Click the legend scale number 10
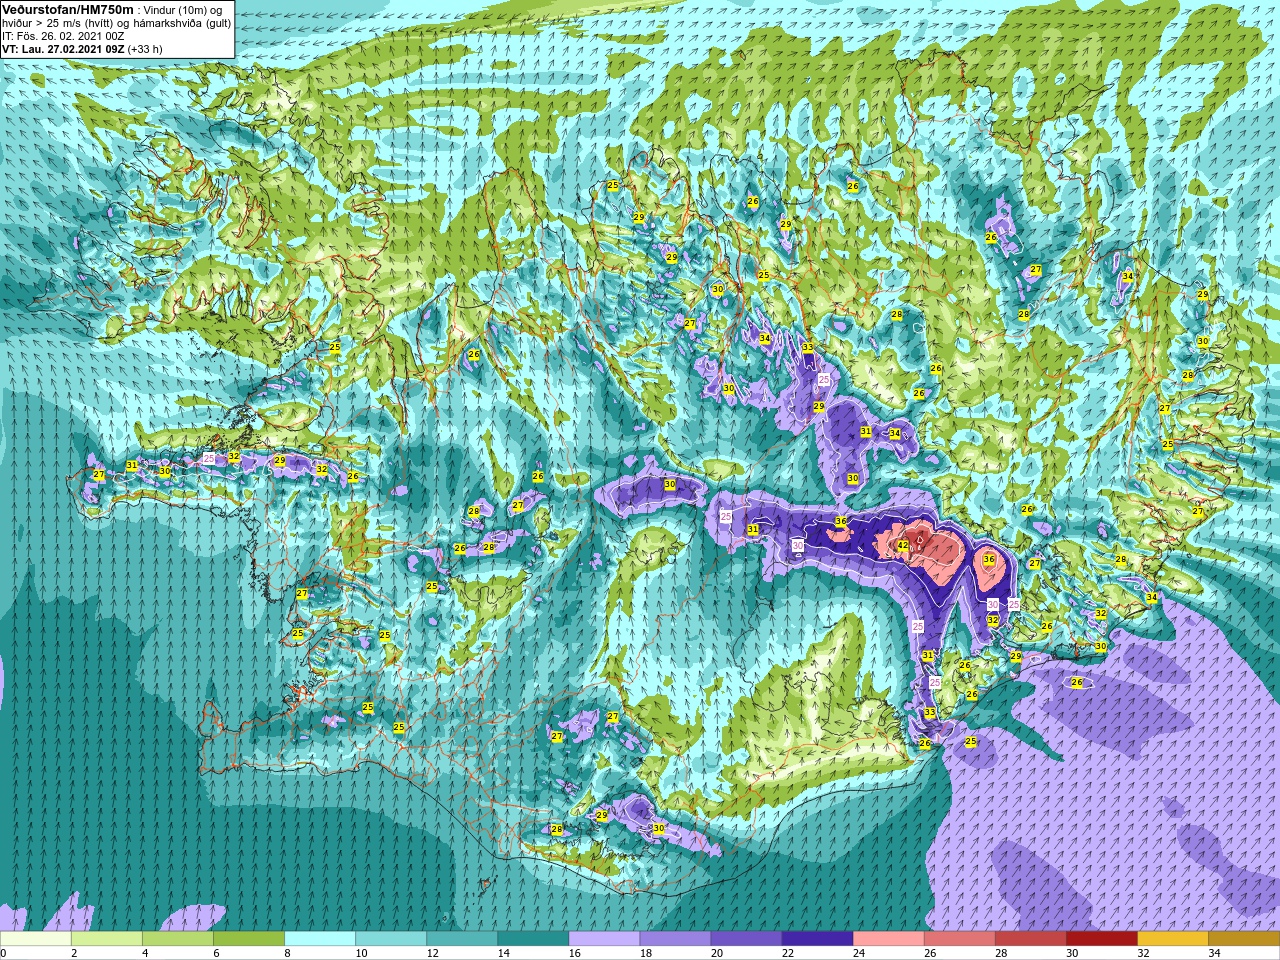The height and width of the screenshot is (960, 1280). (362, 953)
